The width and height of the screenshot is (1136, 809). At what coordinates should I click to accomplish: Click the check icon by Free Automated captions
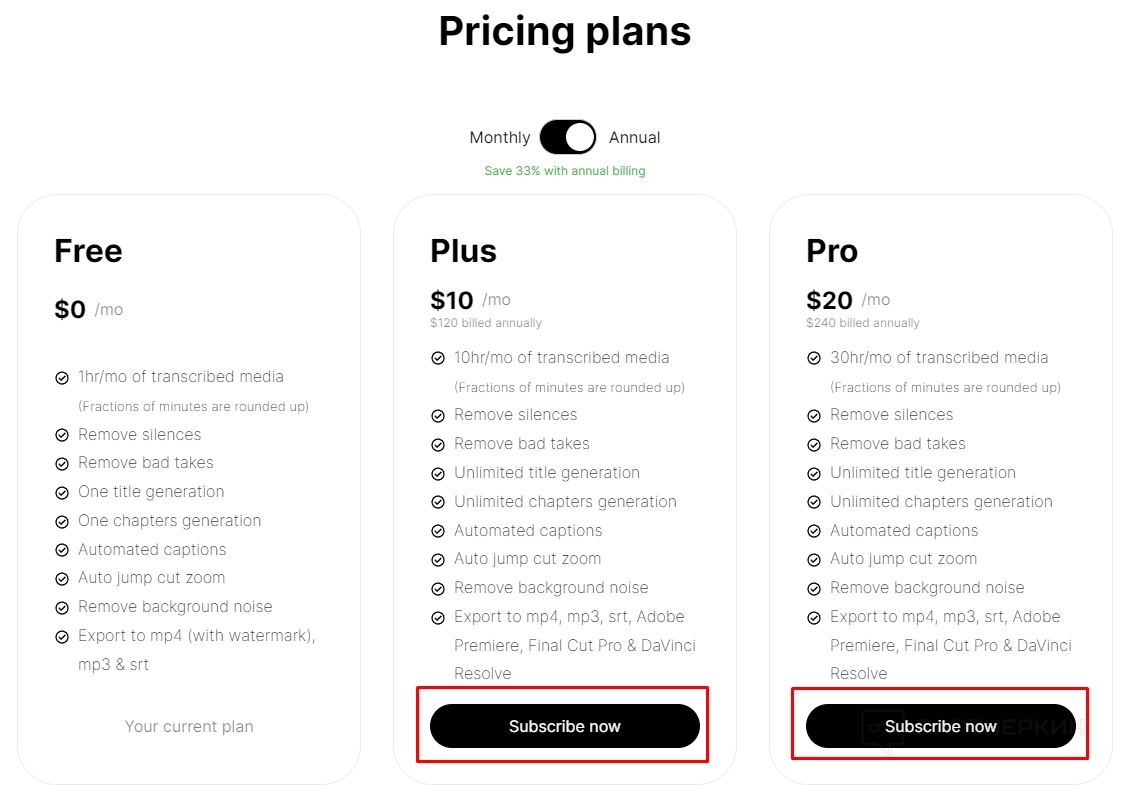pyautogui.click(x=62, y=551)
